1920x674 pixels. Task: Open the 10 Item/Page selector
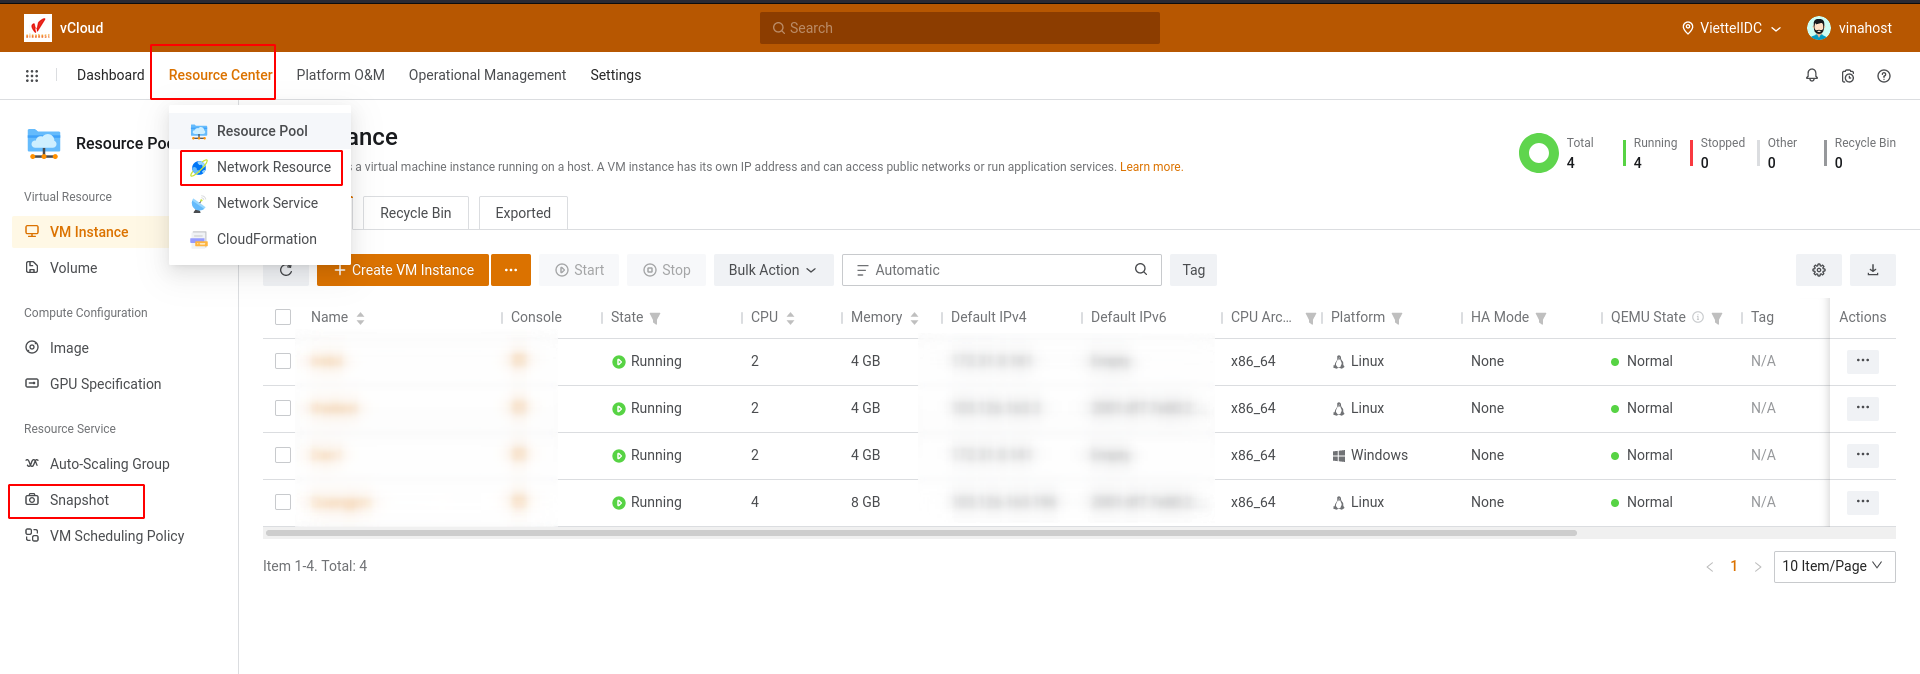pos(1833,566)
